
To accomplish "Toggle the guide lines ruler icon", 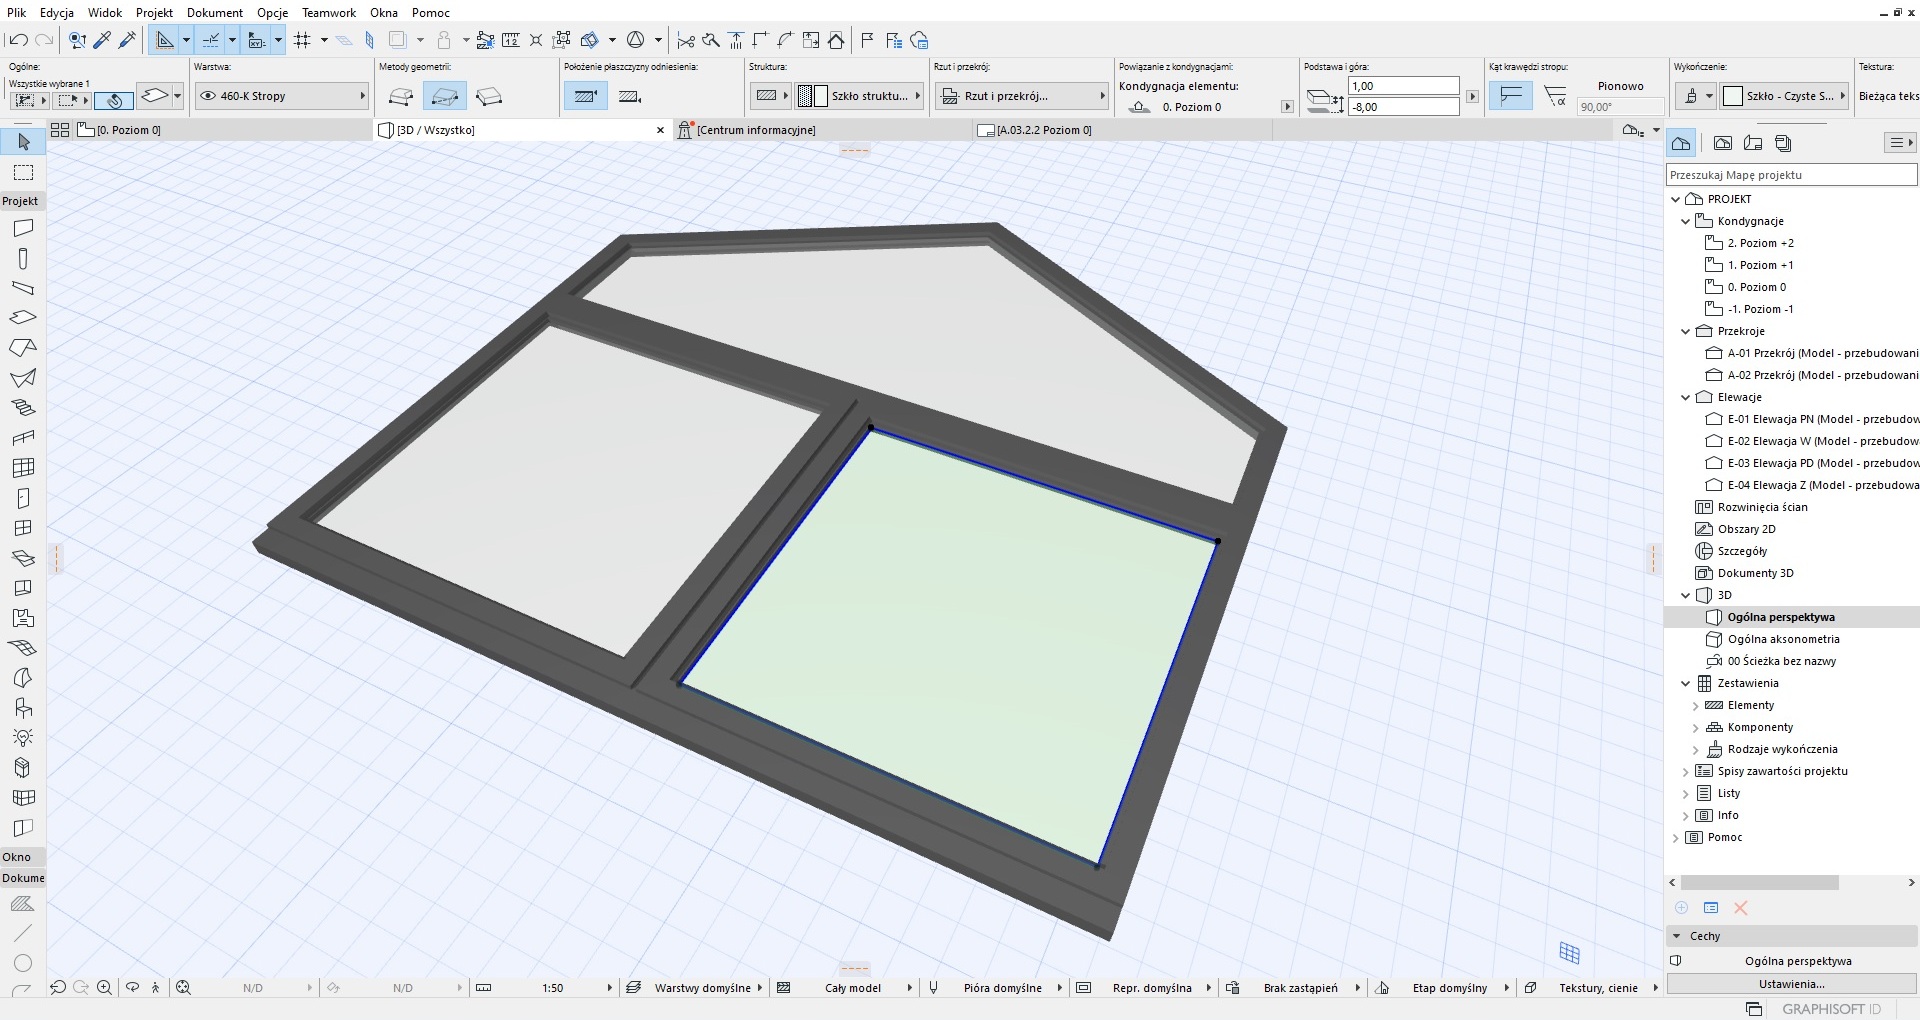I will [165, 40].
